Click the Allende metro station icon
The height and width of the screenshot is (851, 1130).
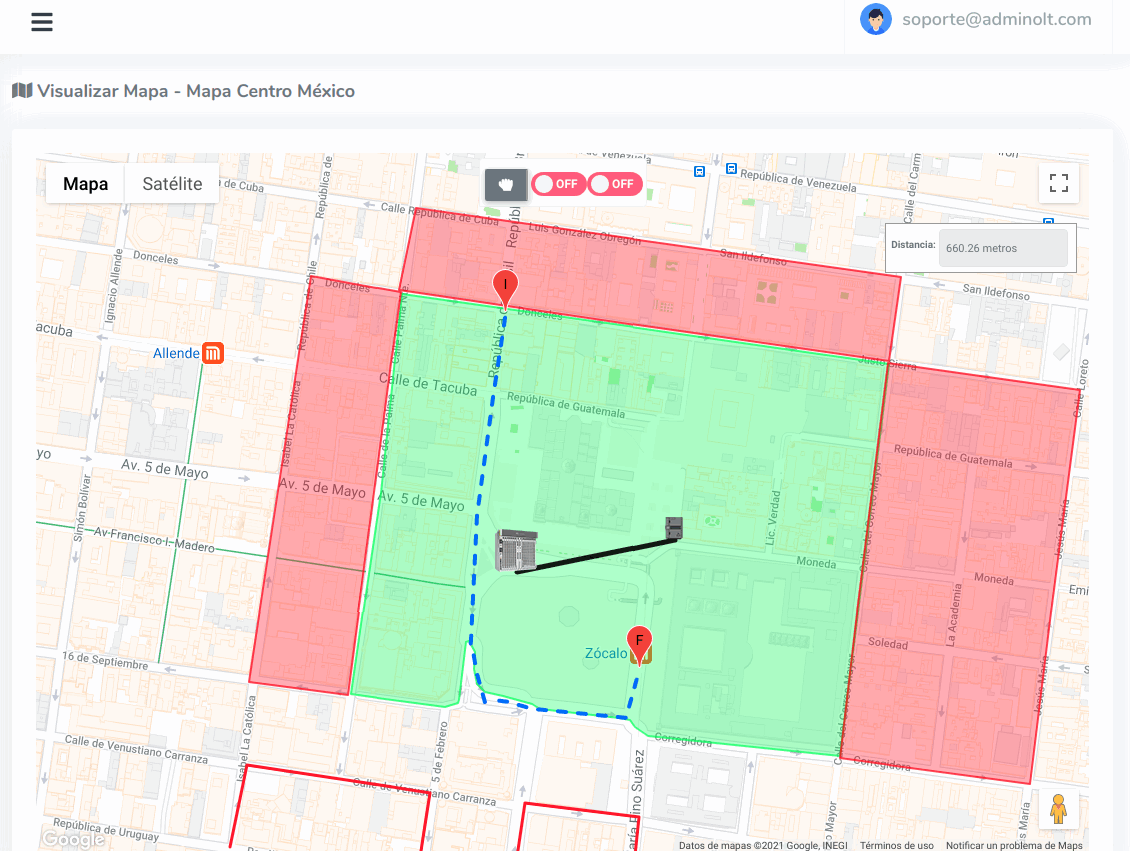click(214, 352)
